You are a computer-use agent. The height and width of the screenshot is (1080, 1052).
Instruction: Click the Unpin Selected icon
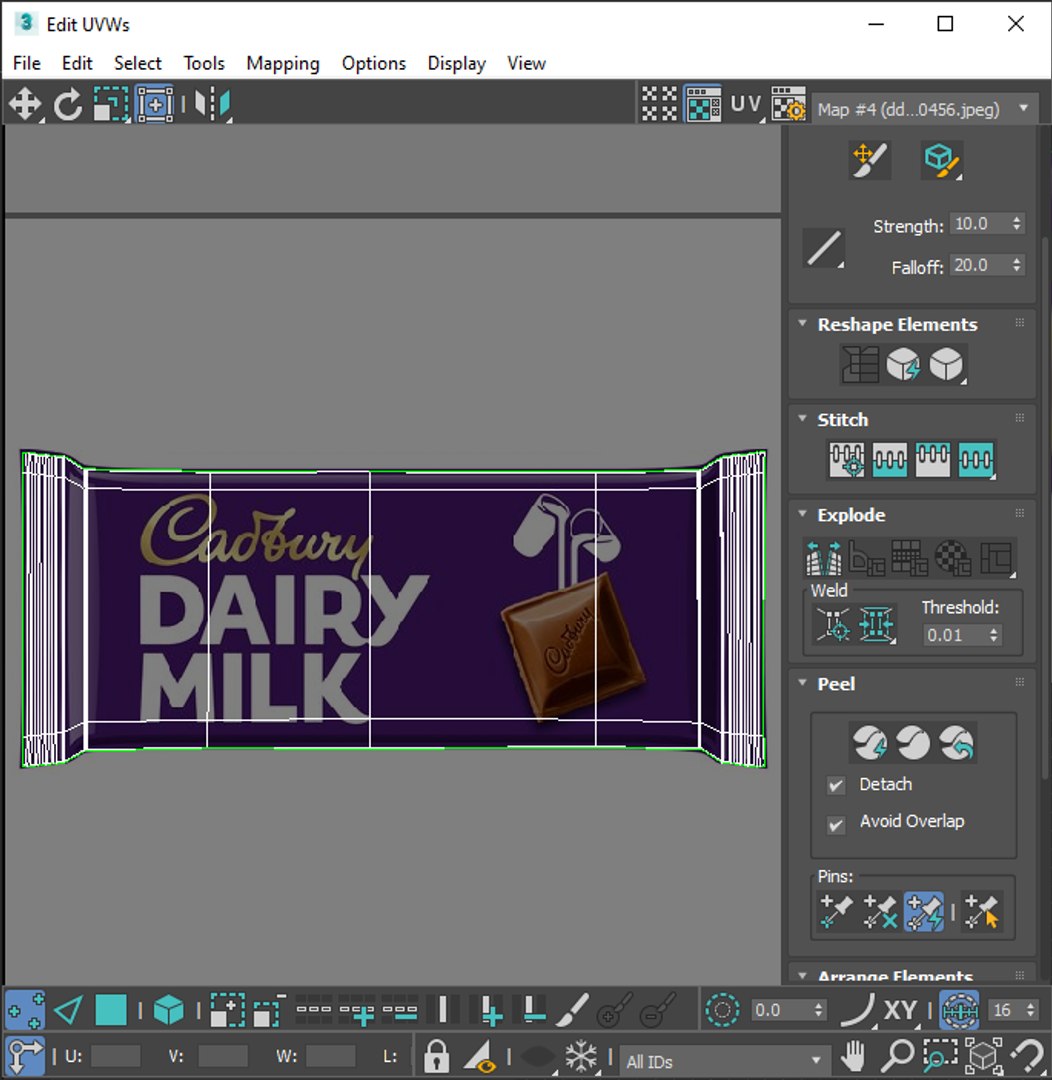(880, 911)
